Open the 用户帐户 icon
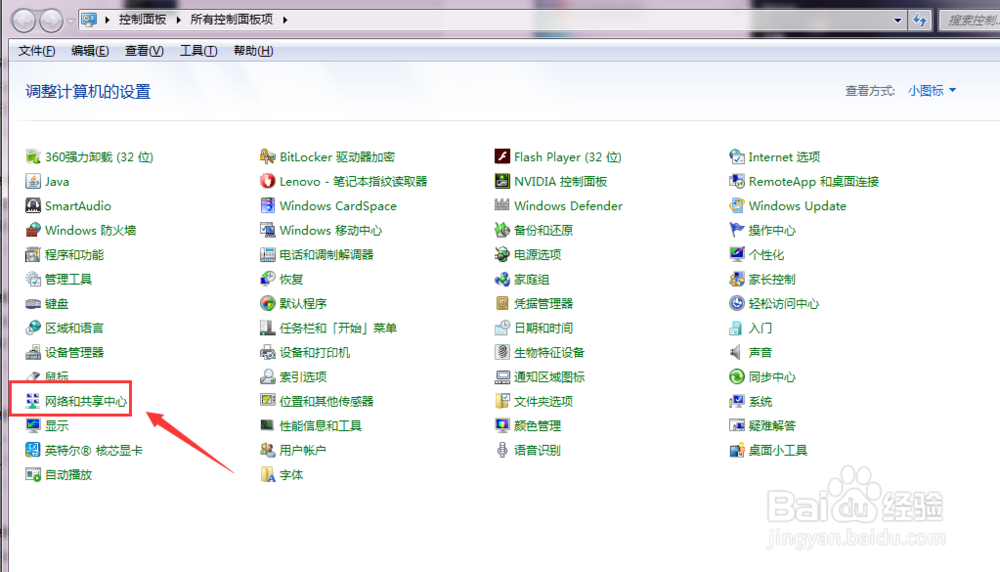1000x572 pixels. click(x=267, y=450)
